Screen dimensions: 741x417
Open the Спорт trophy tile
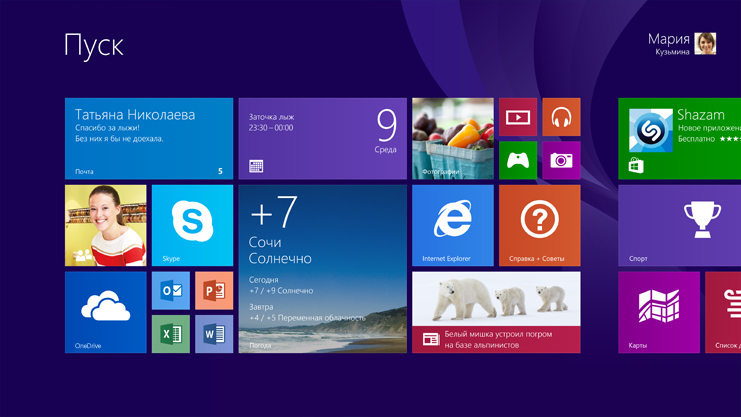[680, 226]
